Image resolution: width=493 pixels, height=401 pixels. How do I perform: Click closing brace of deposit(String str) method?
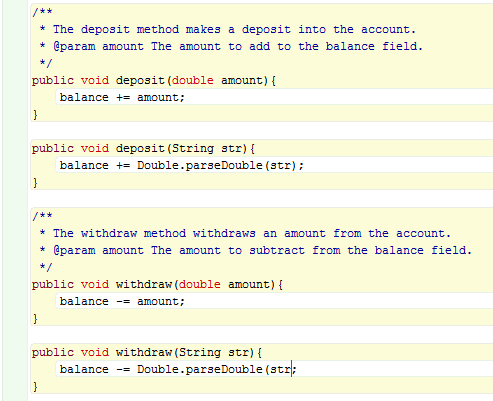(x=35, y=183)
